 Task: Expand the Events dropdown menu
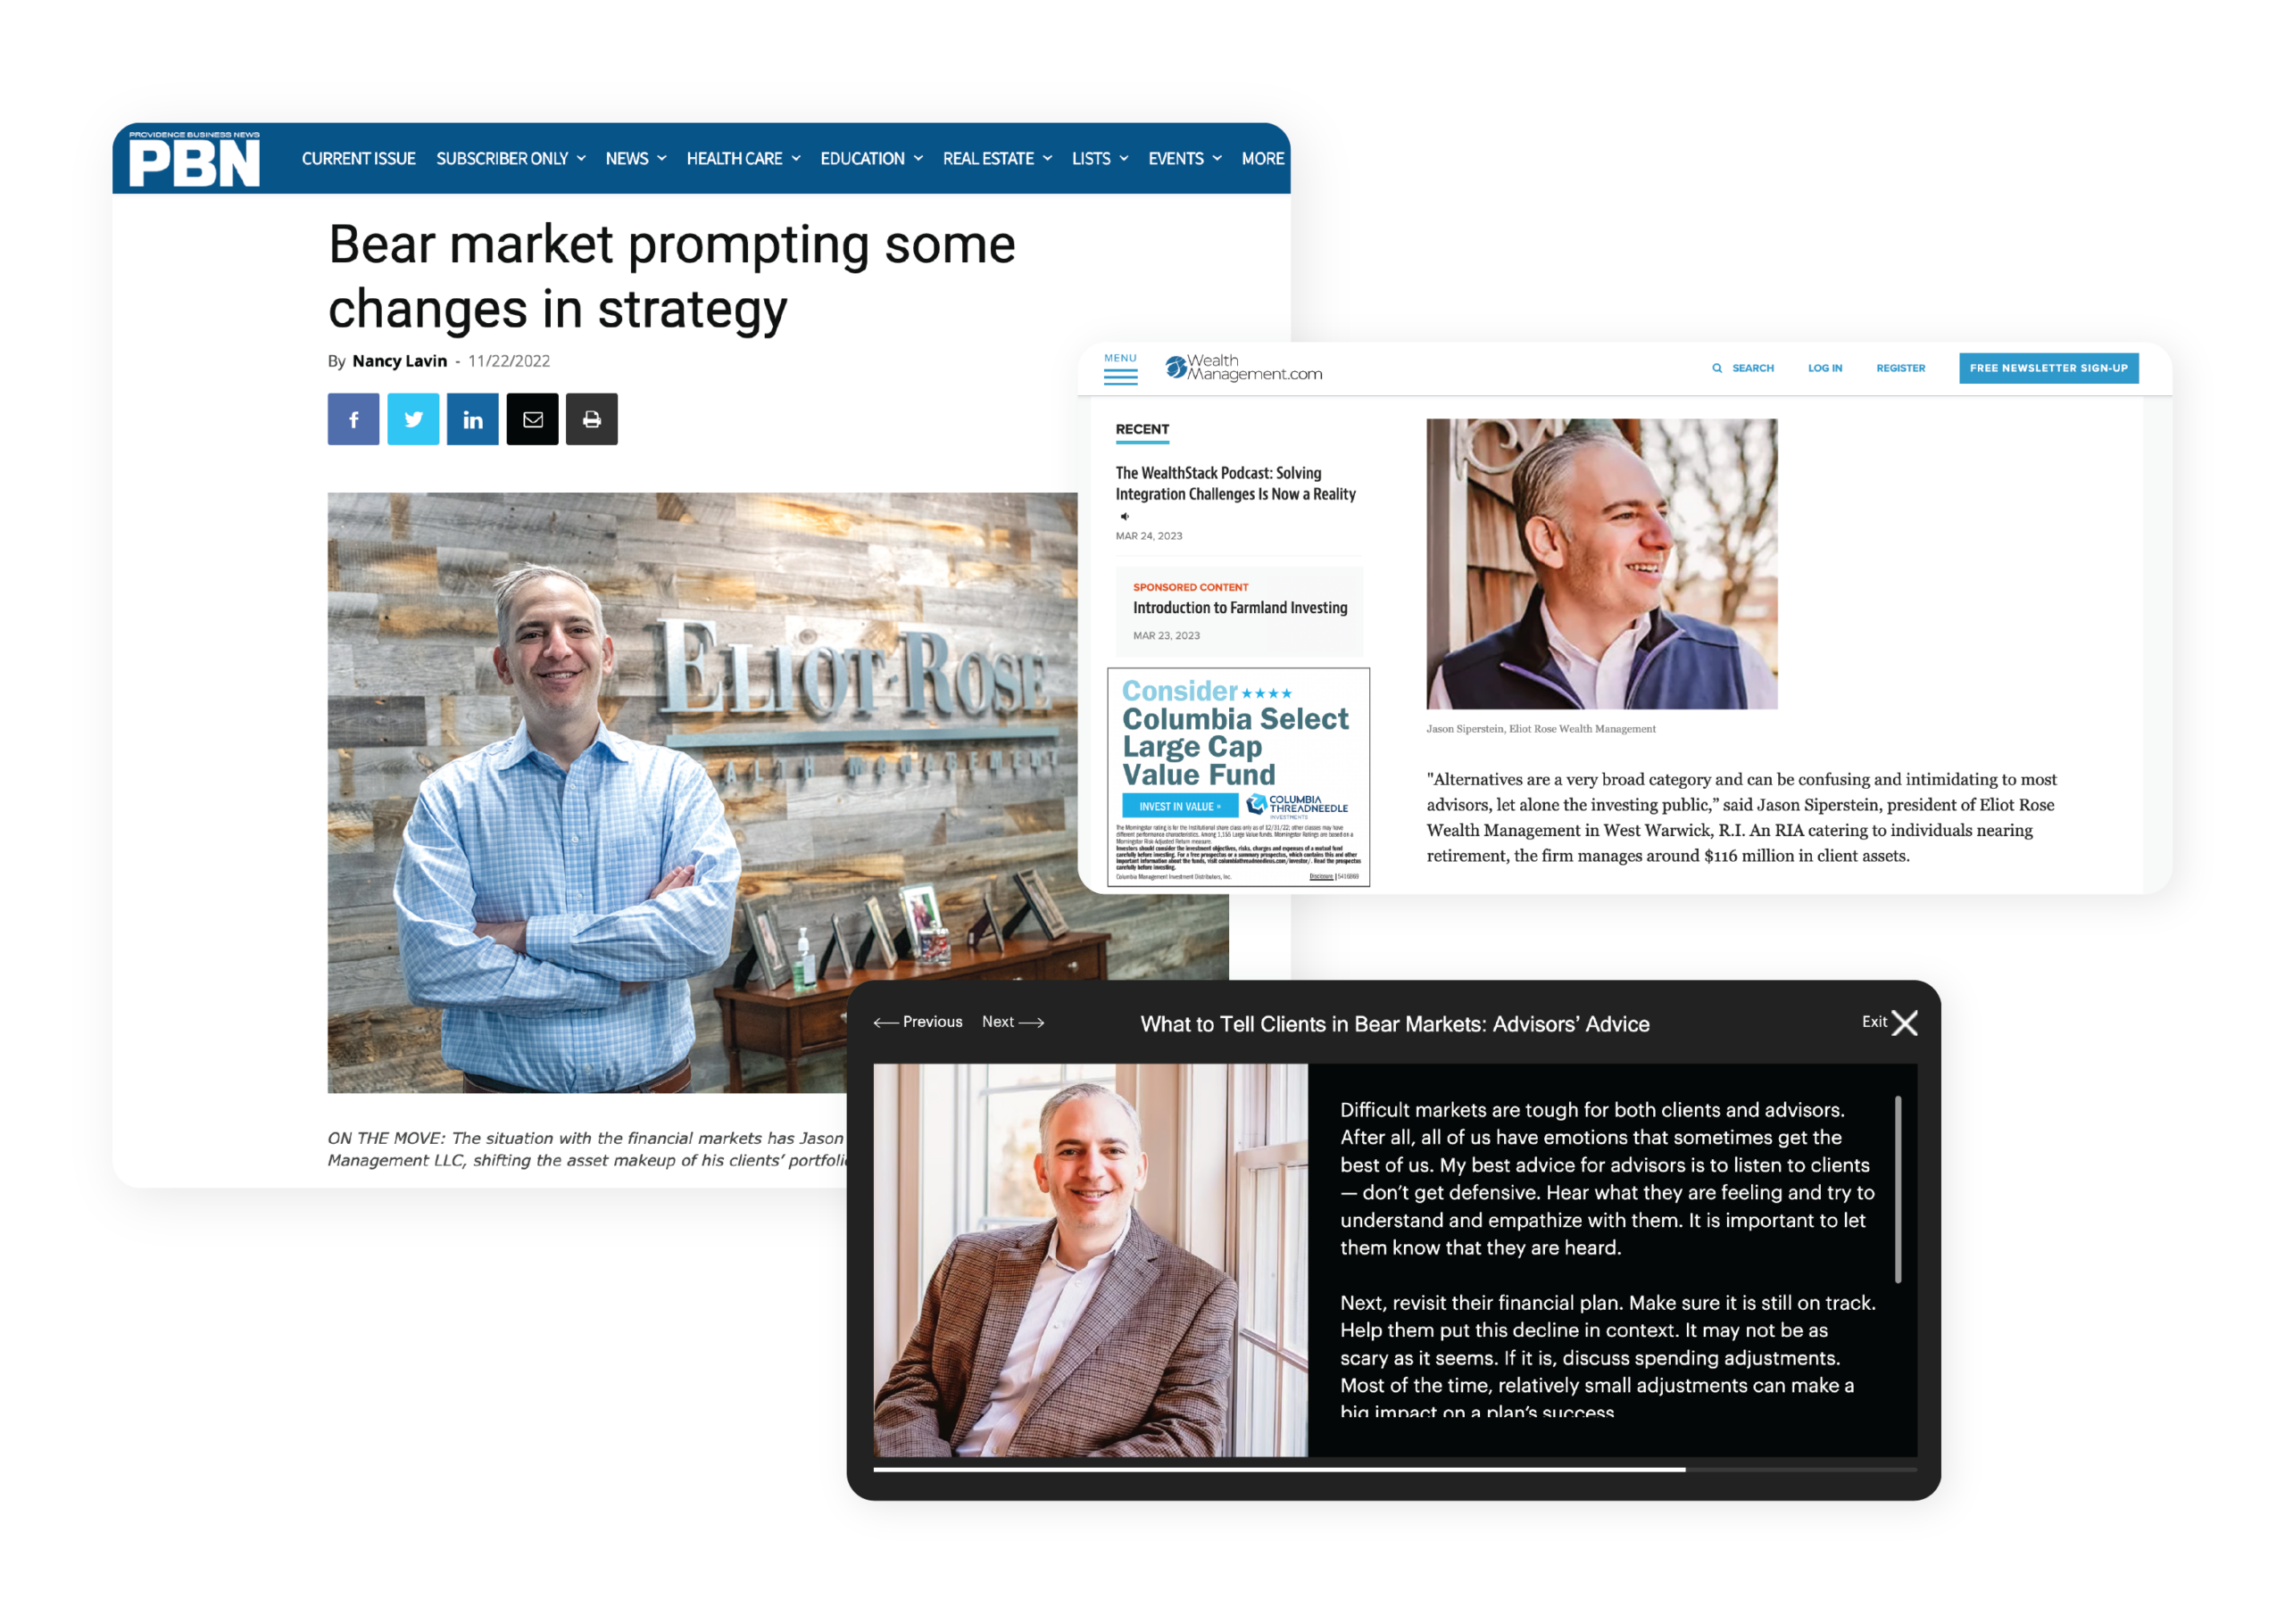(x=1185, y=159)
